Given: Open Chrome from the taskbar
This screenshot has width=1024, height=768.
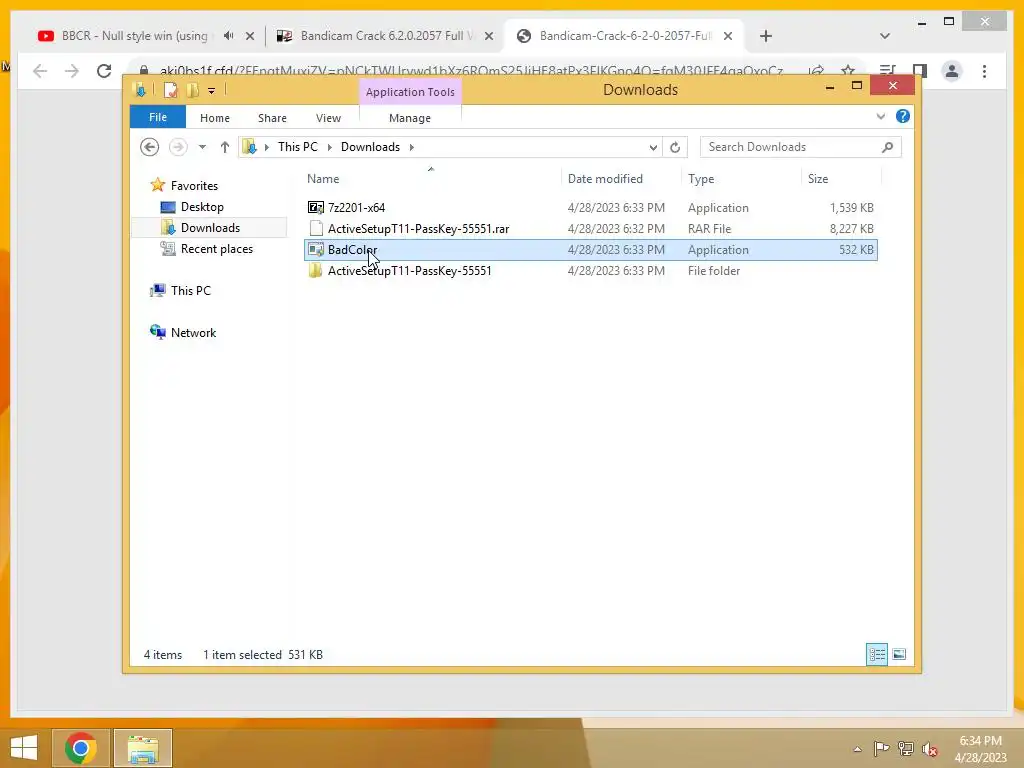Looking at the screenshot, I should (x=80, y=748).
